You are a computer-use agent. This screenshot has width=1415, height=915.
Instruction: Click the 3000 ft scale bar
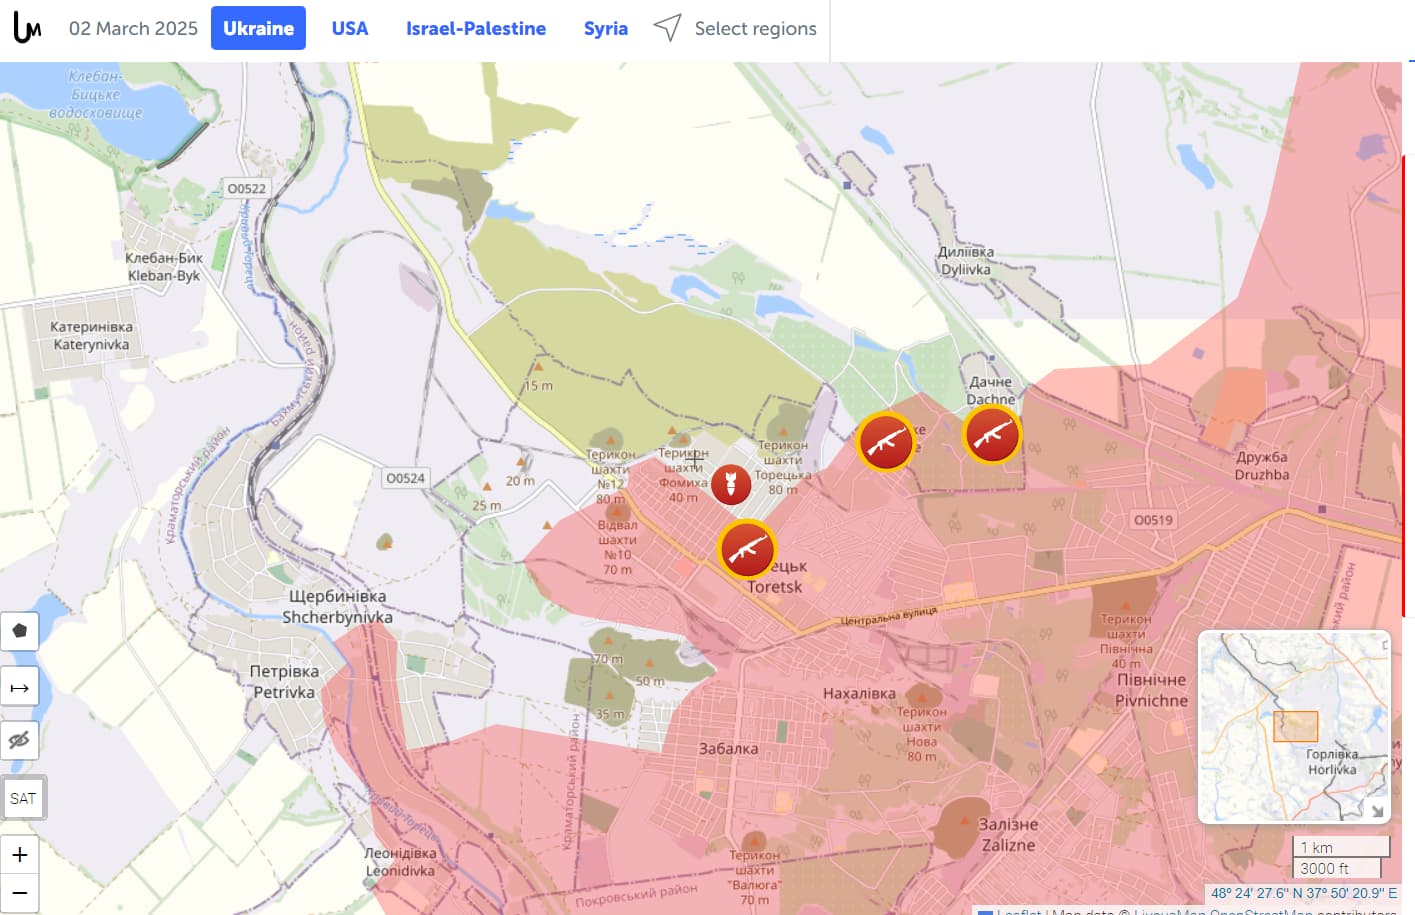point(1336,868)
